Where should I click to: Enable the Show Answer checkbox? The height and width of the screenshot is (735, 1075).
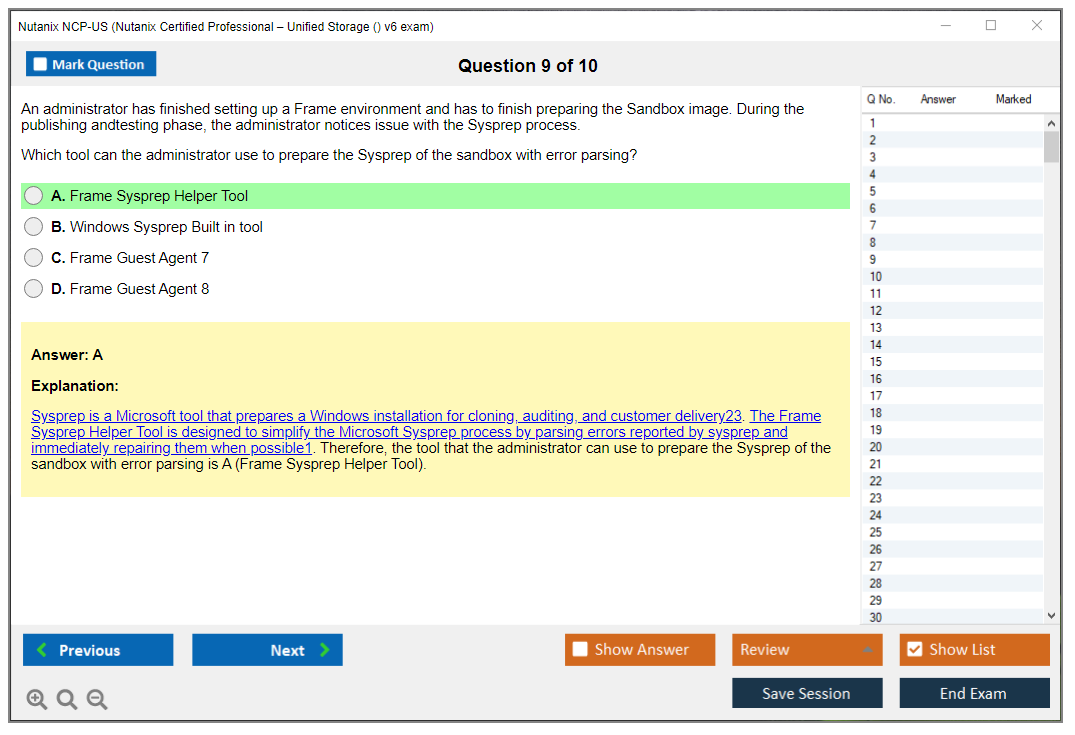point(580,650)
